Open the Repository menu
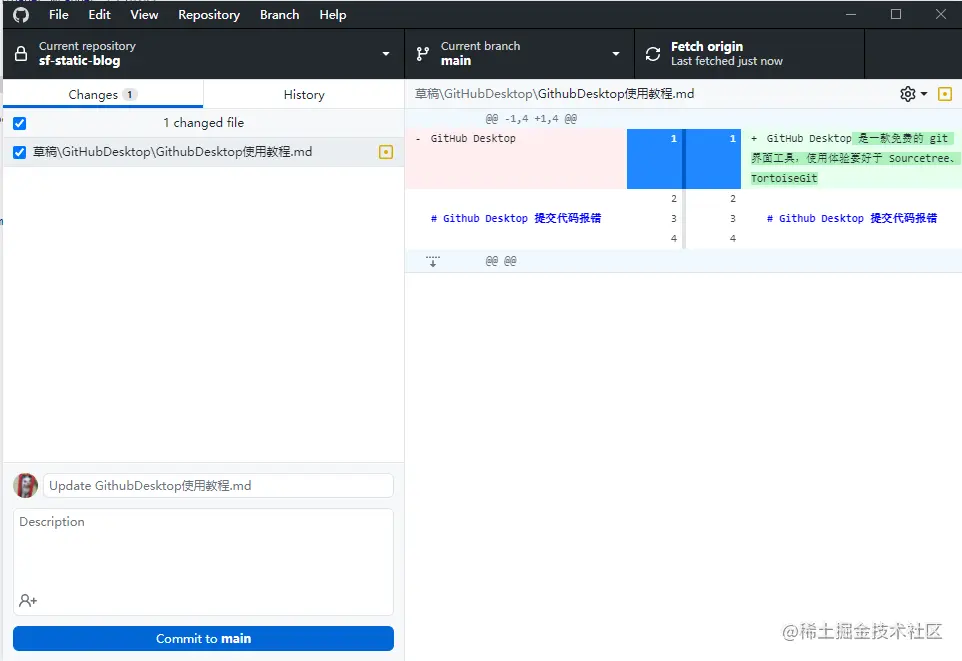The height and width of the screenshot is (661, 962). point(209,15)
